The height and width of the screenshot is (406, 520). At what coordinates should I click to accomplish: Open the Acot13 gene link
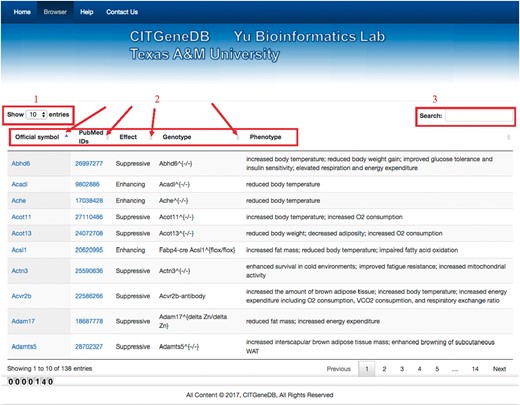point(21,233)
